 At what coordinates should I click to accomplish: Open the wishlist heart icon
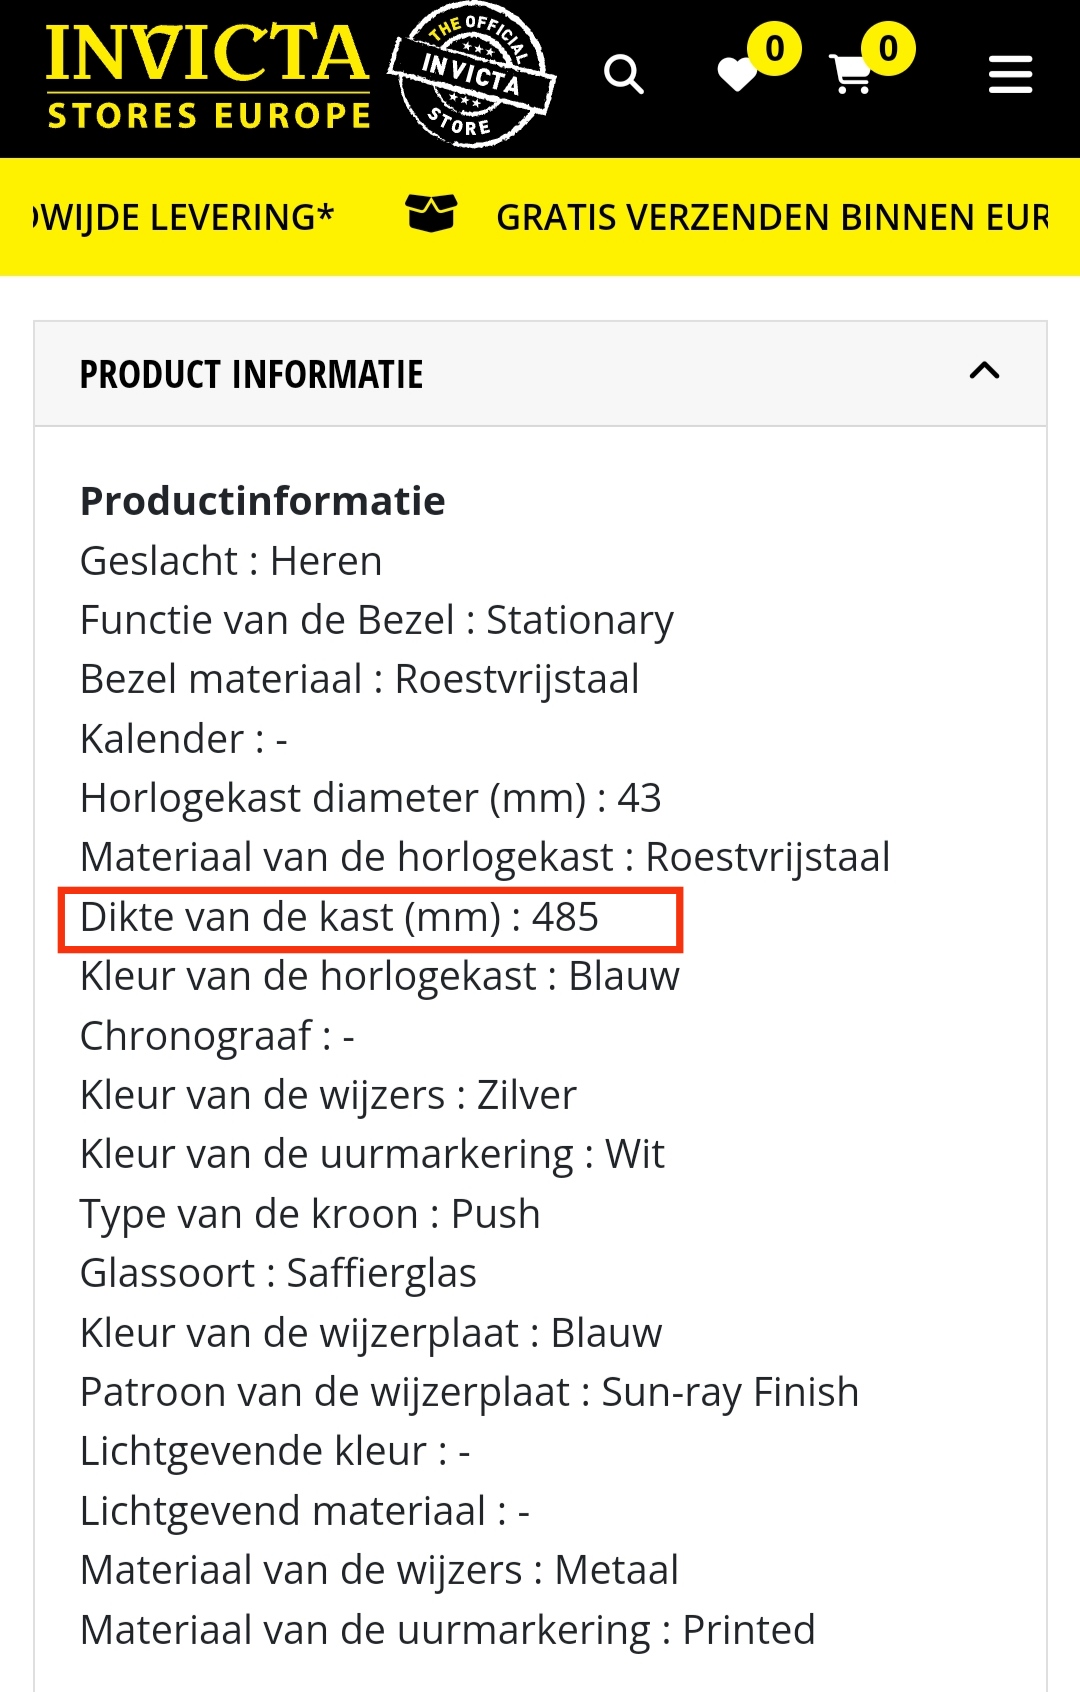tap(738, 75)
